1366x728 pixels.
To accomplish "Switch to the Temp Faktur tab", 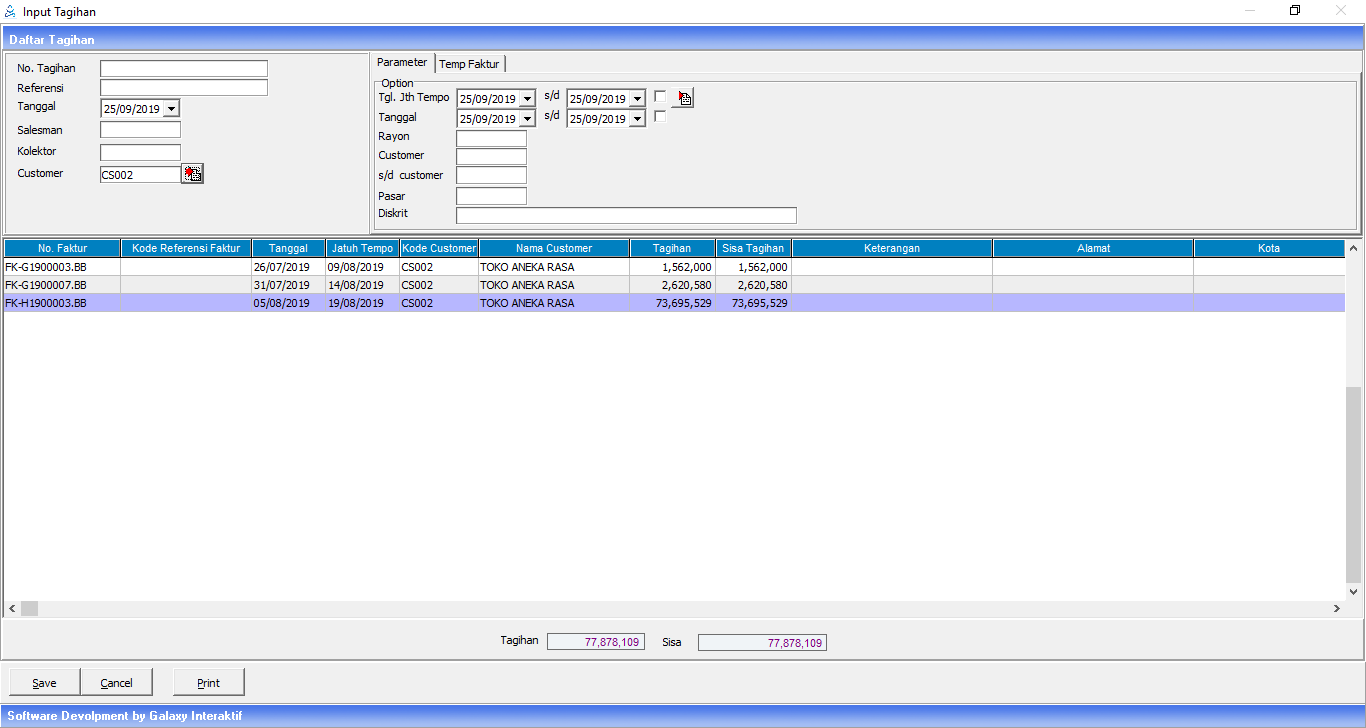I will coord(469,64).
